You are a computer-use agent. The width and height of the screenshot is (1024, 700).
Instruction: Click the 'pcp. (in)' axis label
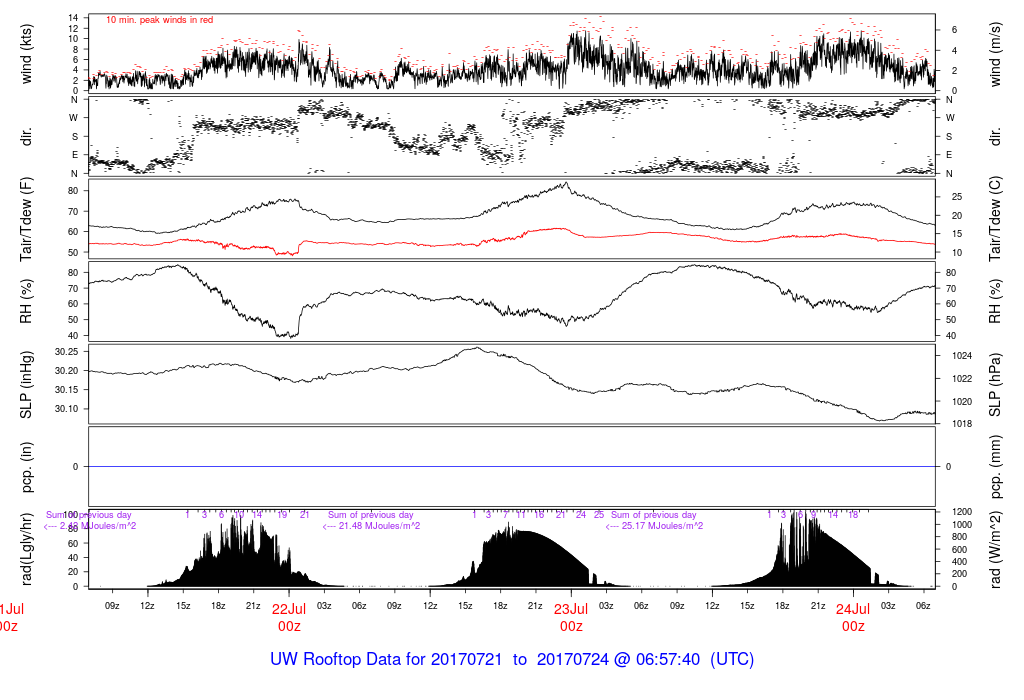(26, 467)
